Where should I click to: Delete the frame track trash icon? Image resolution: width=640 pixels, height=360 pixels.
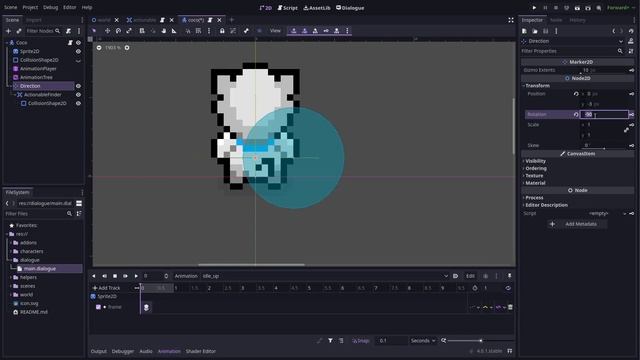(510, 307)
